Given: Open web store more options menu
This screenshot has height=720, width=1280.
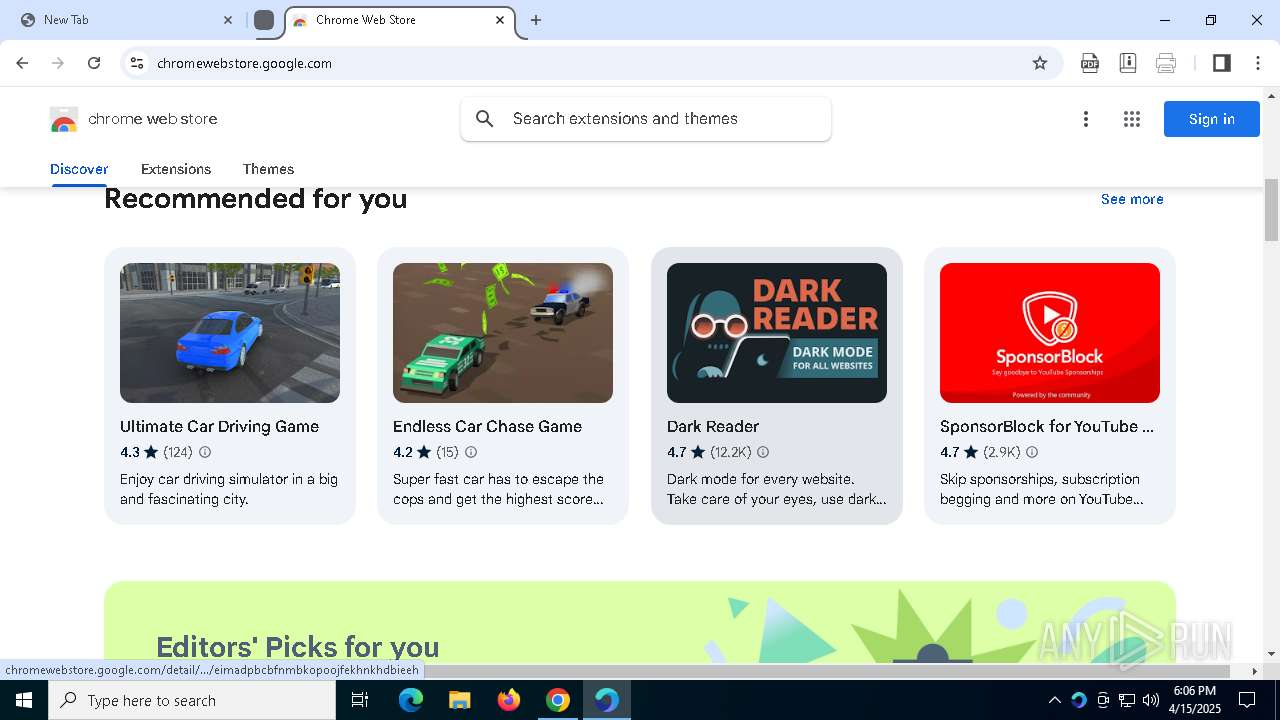Looking at the screenshot, I should coord(1086,119).
